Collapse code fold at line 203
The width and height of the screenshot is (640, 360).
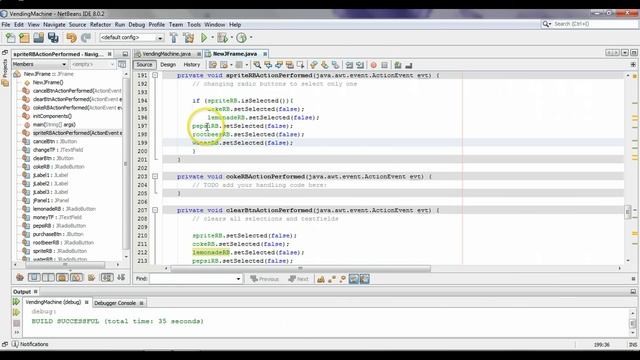[155, 176]
